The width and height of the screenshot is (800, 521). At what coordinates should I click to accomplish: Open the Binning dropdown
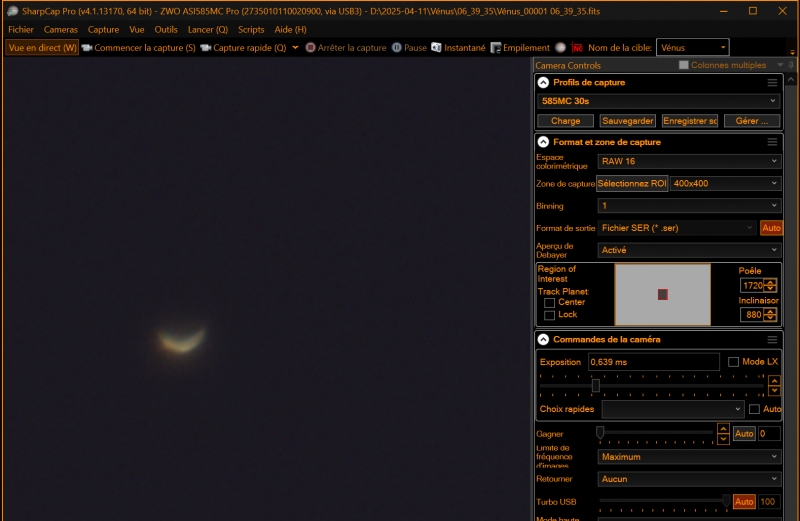tap(689, 206)
